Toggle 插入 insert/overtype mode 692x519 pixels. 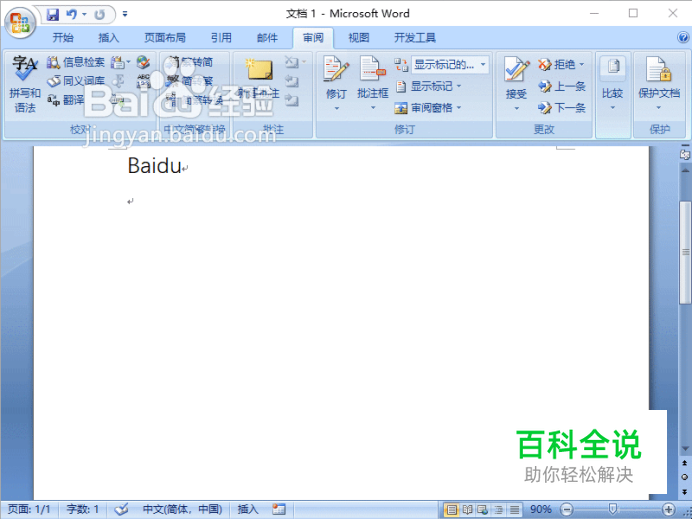coord(248,509)
